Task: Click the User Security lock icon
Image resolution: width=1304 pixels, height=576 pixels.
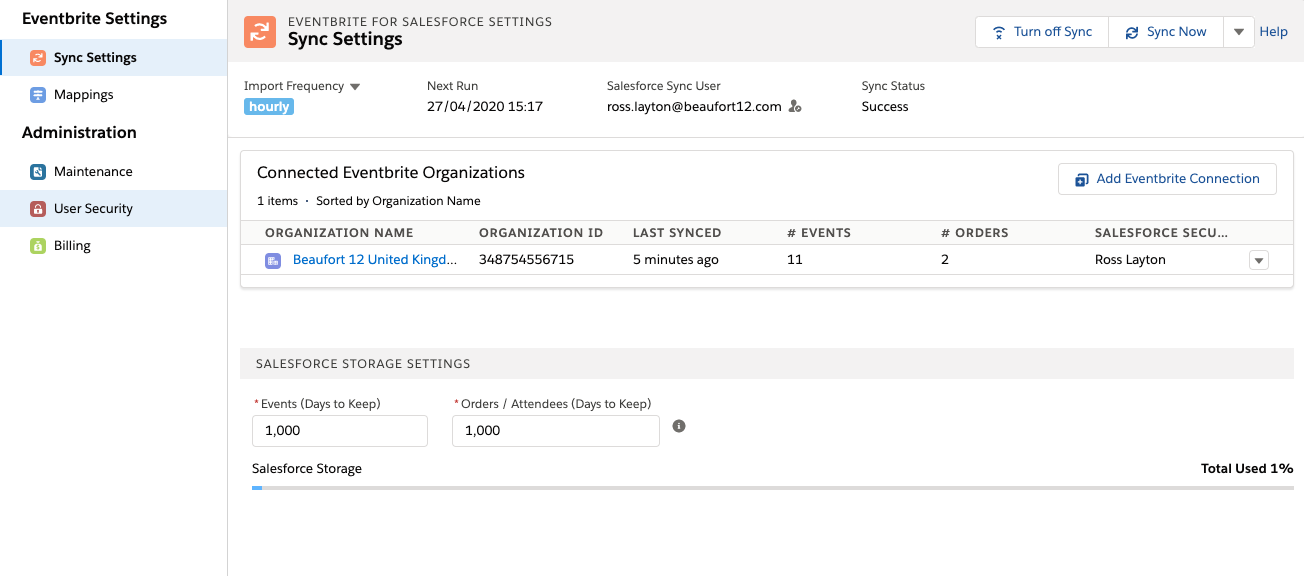Action: tap(38, 209)
